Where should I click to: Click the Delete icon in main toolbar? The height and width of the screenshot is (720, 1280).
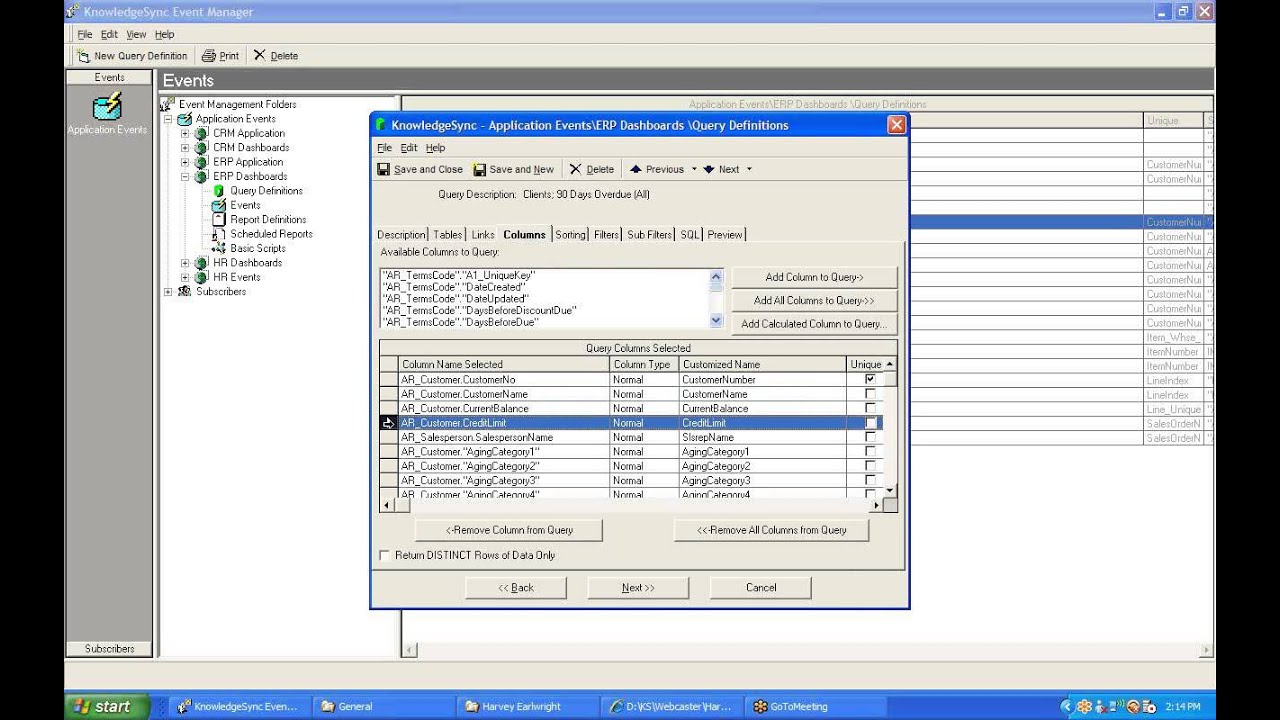259,56
